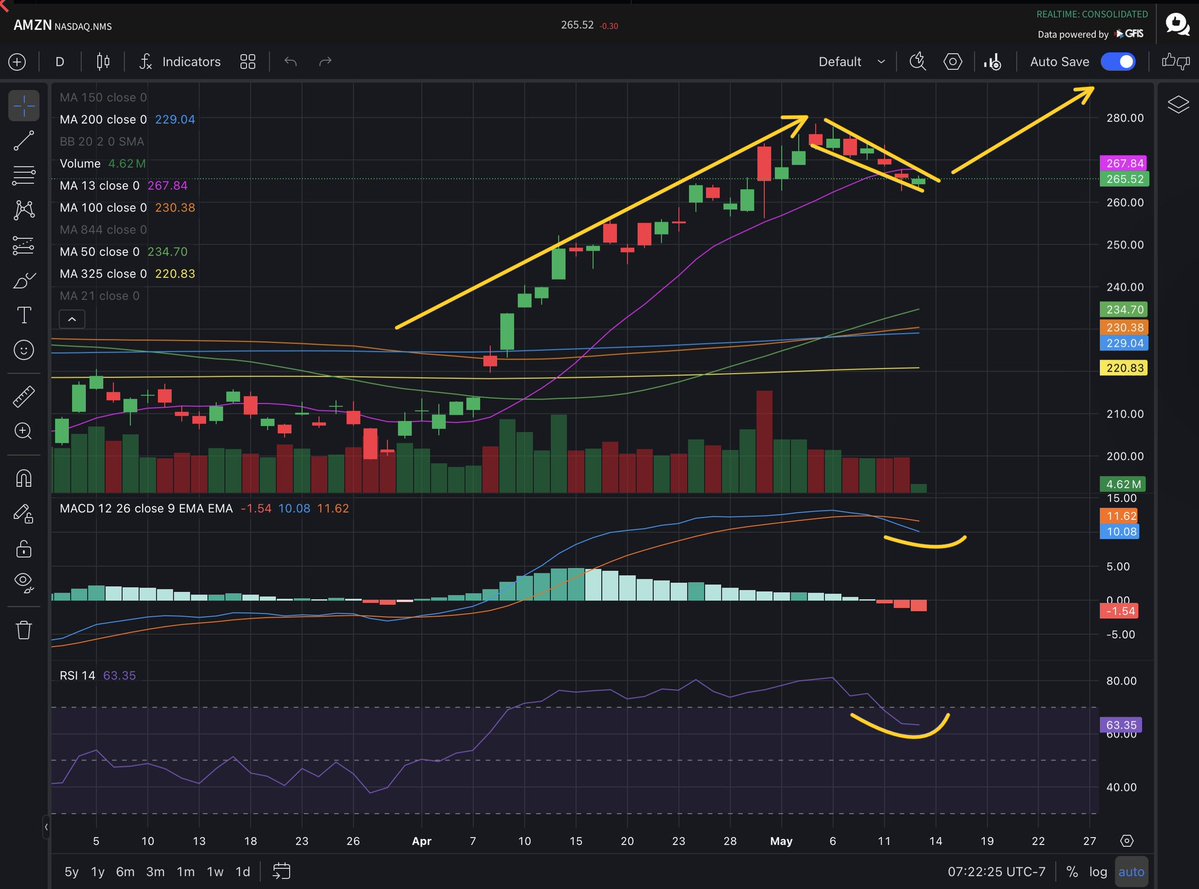
Task: Select the MA 150 close legend
Action: point(103,97)
